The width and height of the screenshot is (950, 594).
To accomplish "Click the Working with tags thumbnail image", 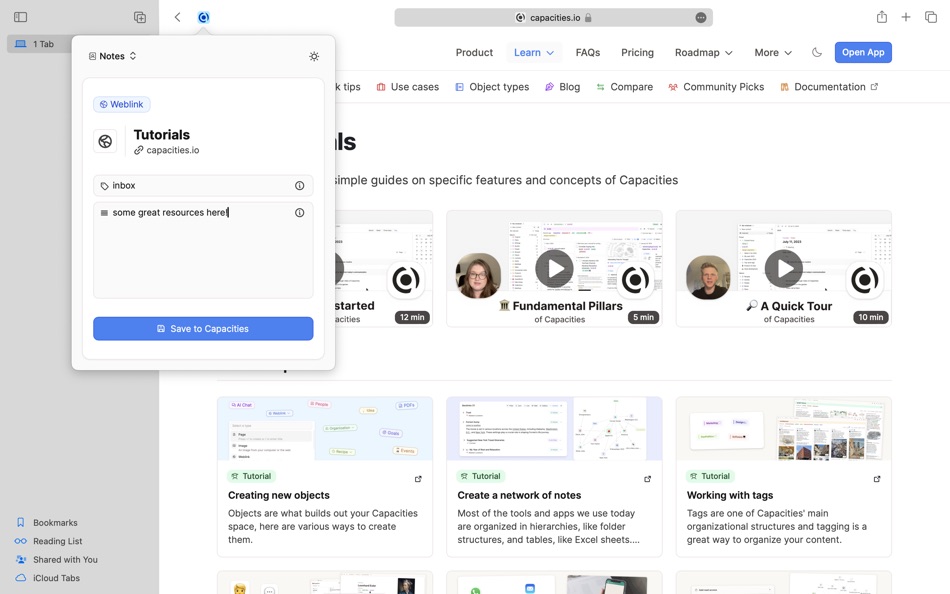I will tap(783, 429).
